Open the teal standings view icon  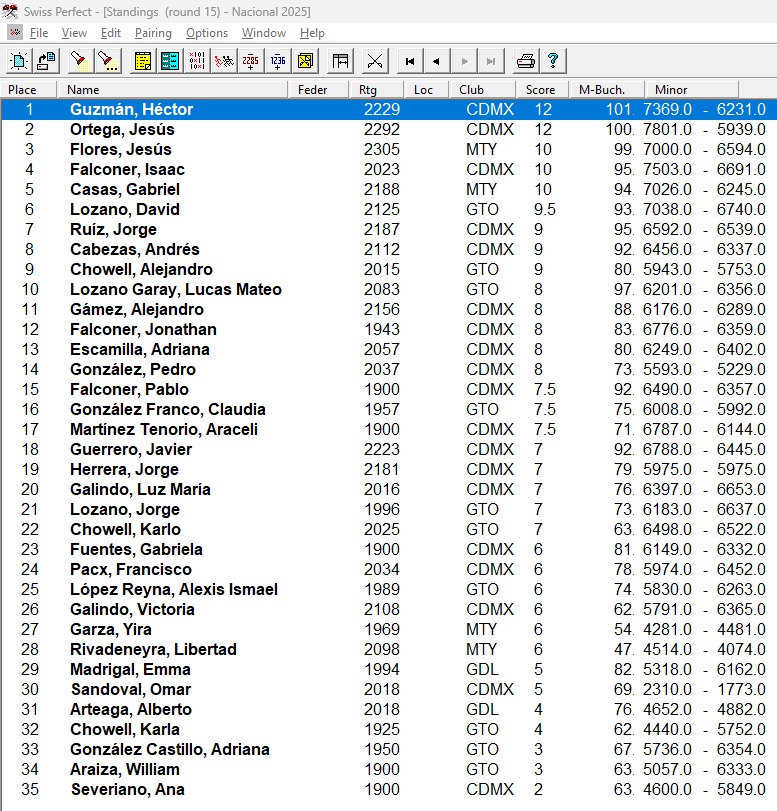[170, 61]
